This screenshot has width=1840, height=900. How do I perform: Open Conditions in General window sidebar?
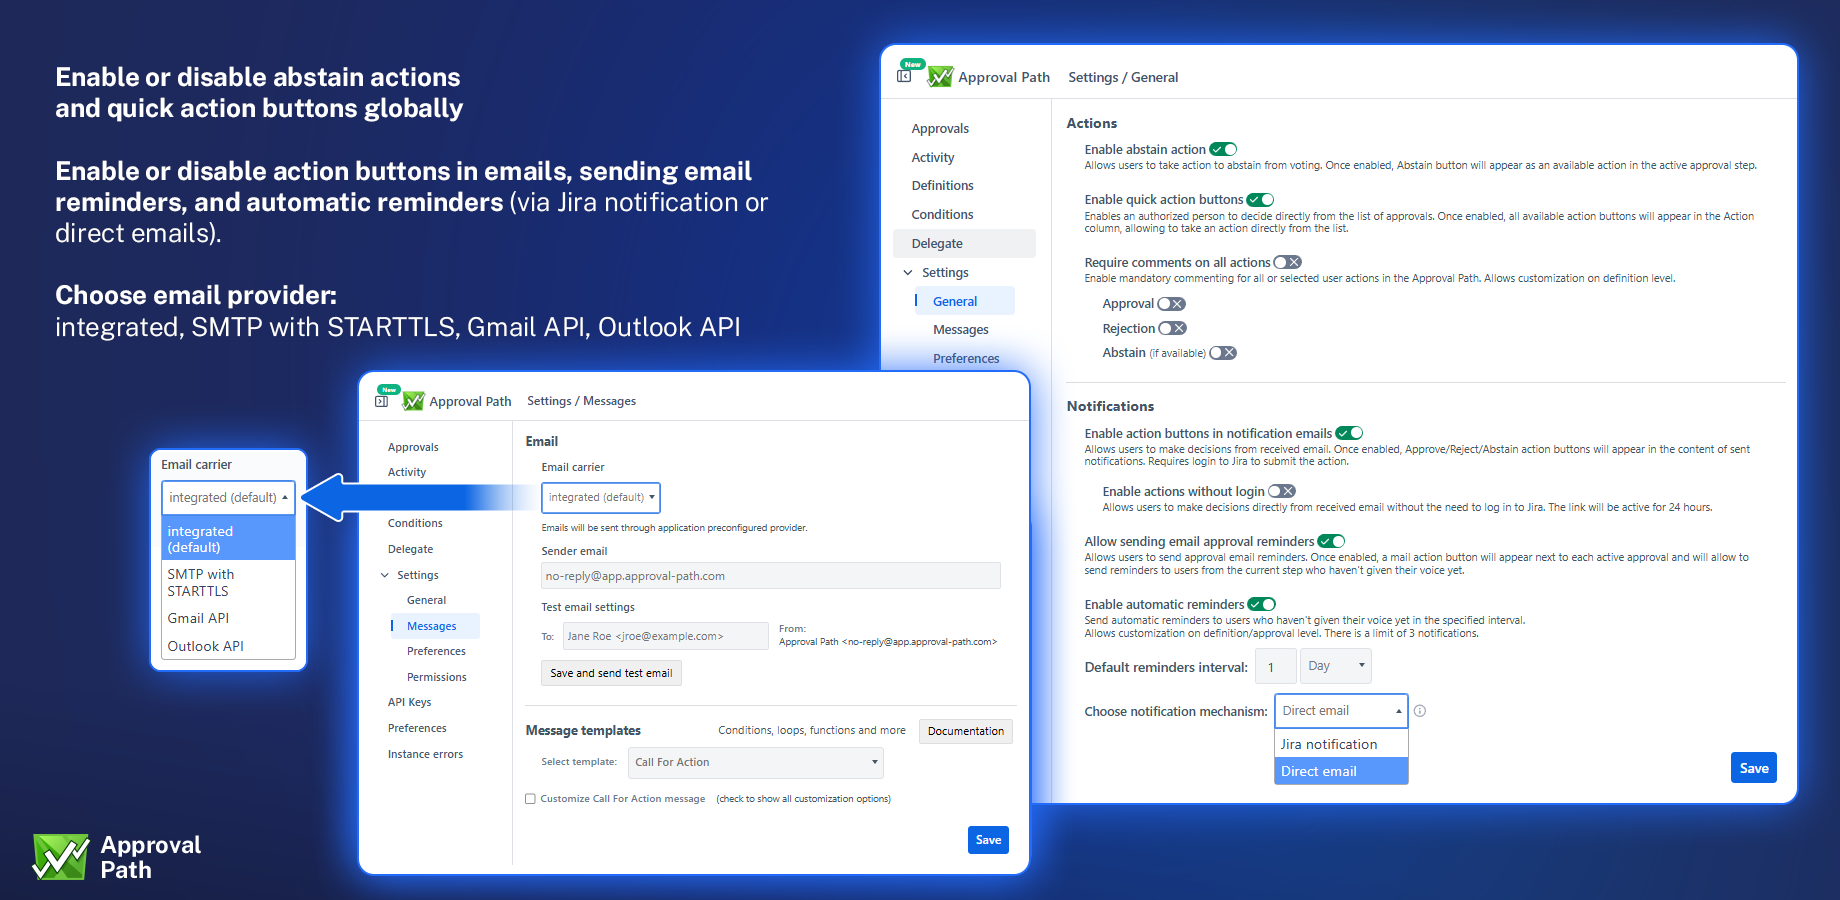tap(942, 214)
